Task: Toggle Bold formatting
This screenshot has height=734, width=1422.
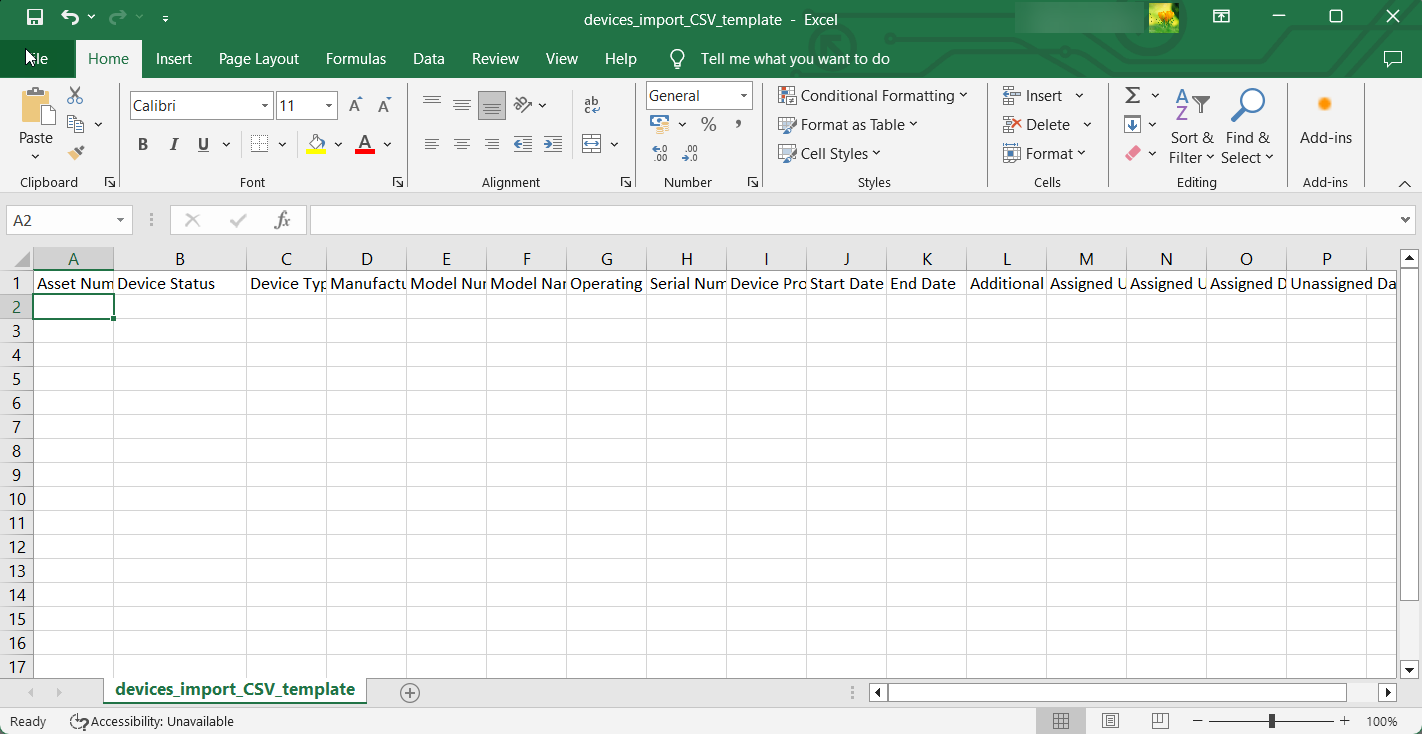Action: pos(143,144)
